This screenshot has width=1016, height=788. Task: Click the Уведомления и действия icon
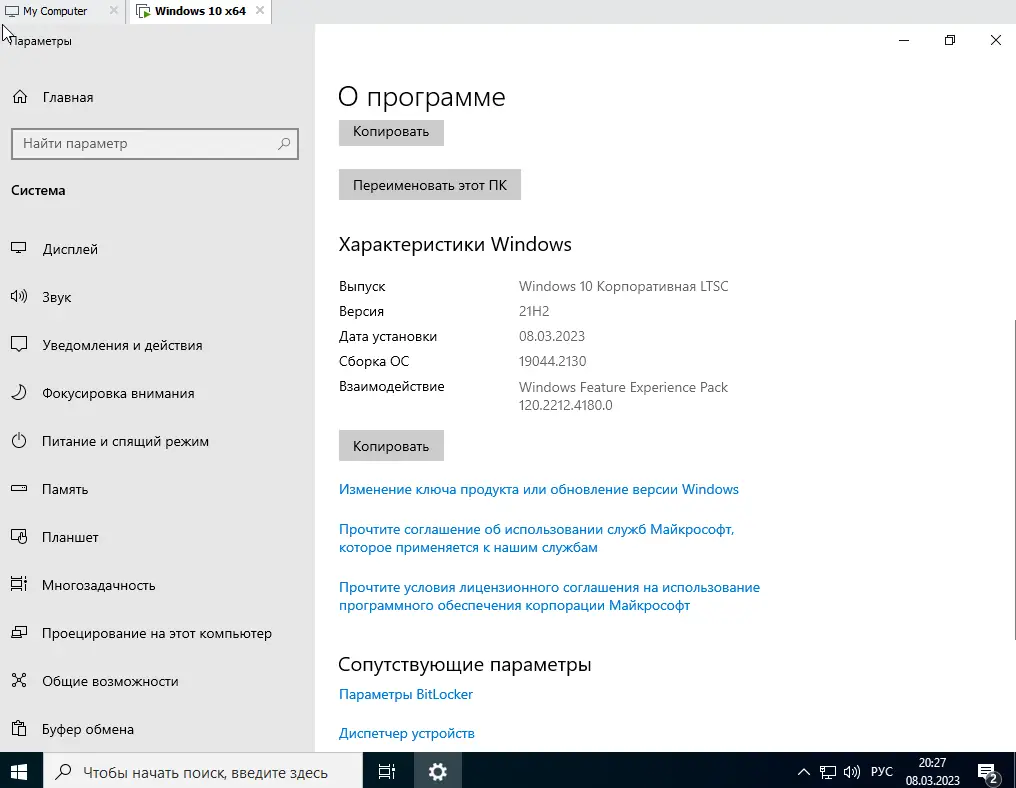pos(19,344)
